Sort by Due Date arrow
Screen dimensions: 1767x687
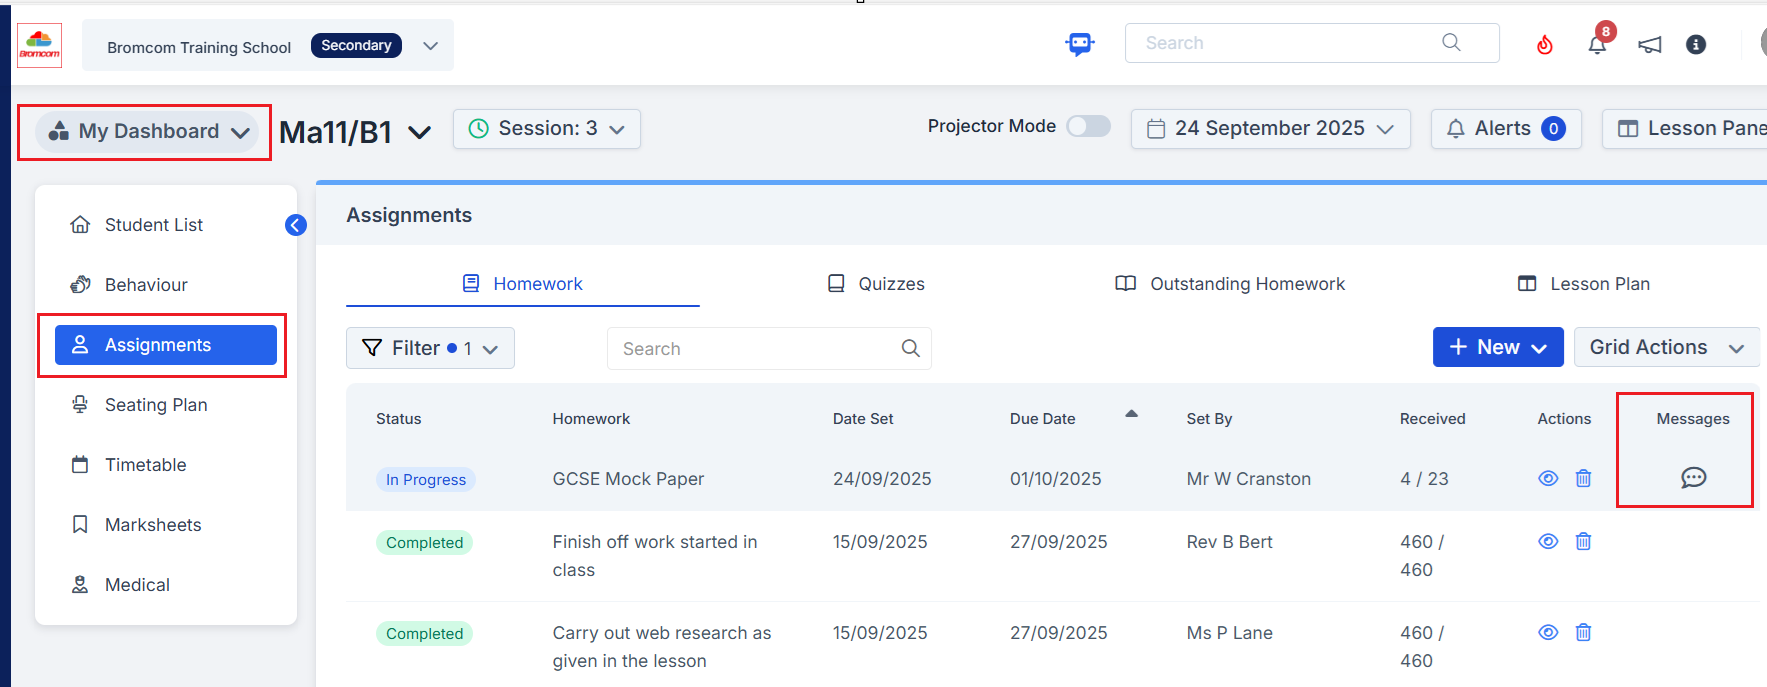(1132, 413)
